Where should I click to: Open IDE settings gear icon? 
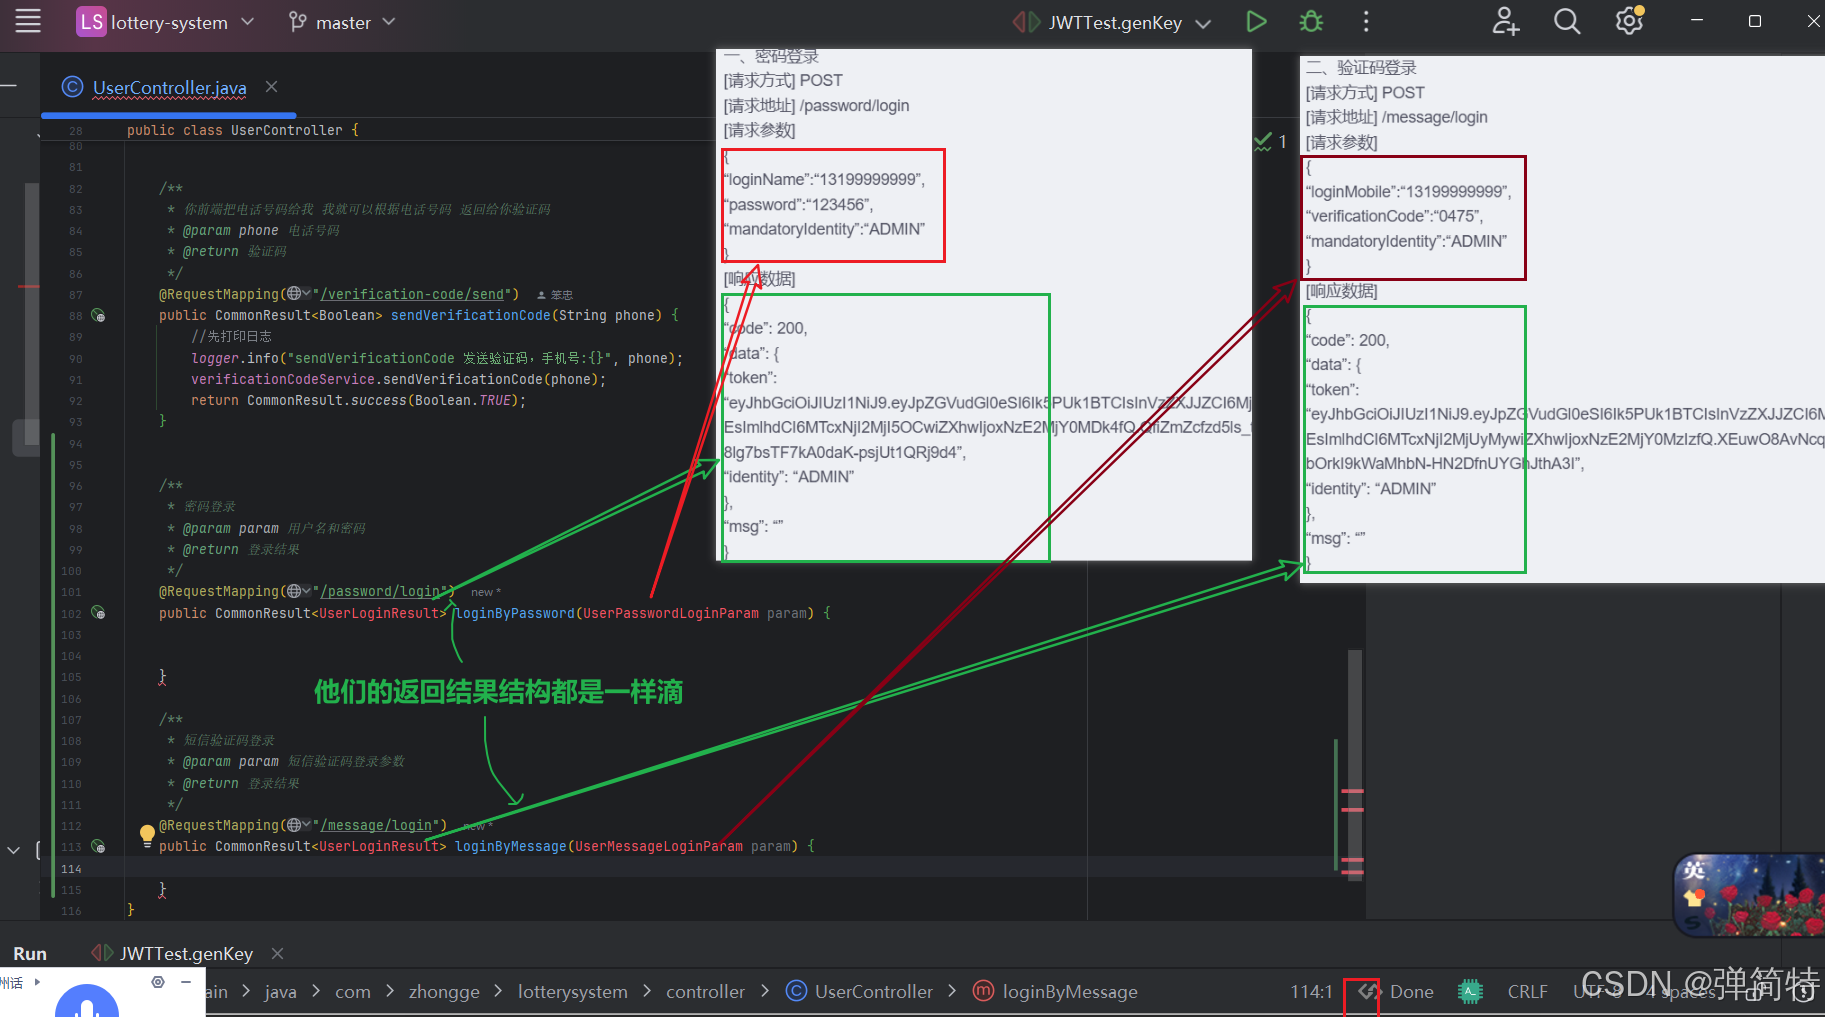coord(1629,21)
